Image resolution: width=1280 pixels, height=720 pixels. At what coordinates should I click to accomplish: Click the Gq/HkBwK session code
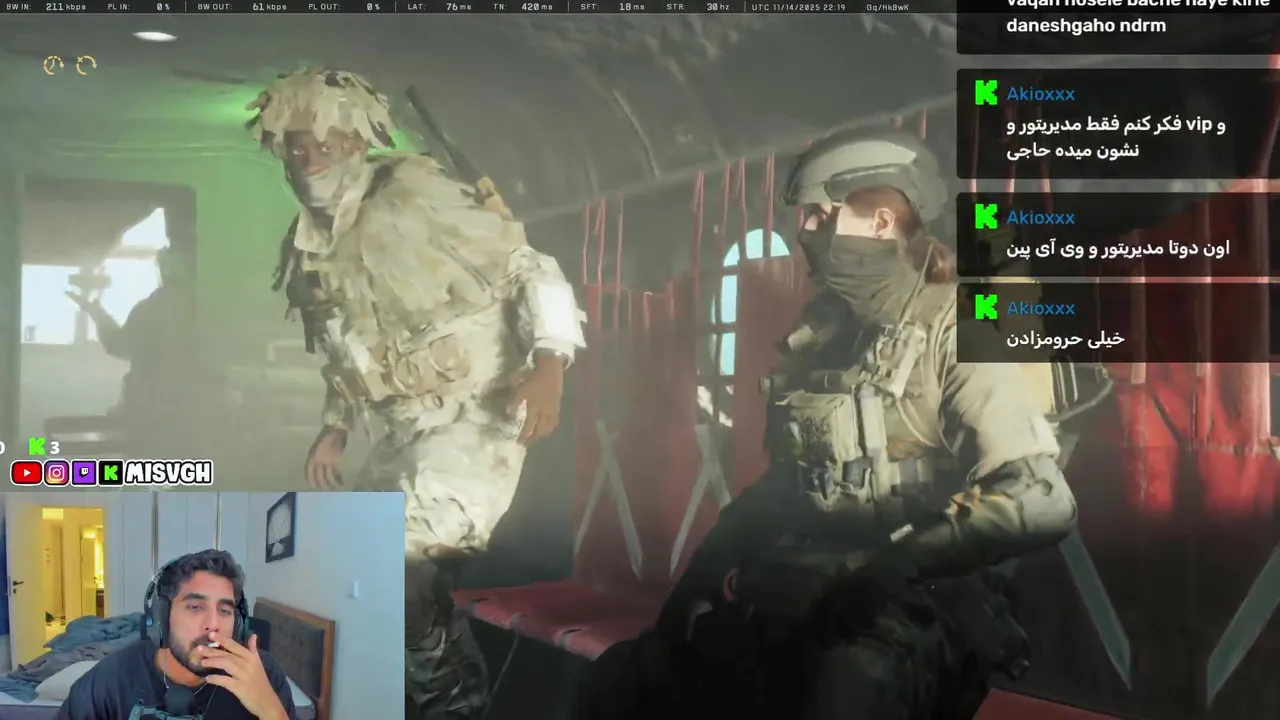pos(887,6)
